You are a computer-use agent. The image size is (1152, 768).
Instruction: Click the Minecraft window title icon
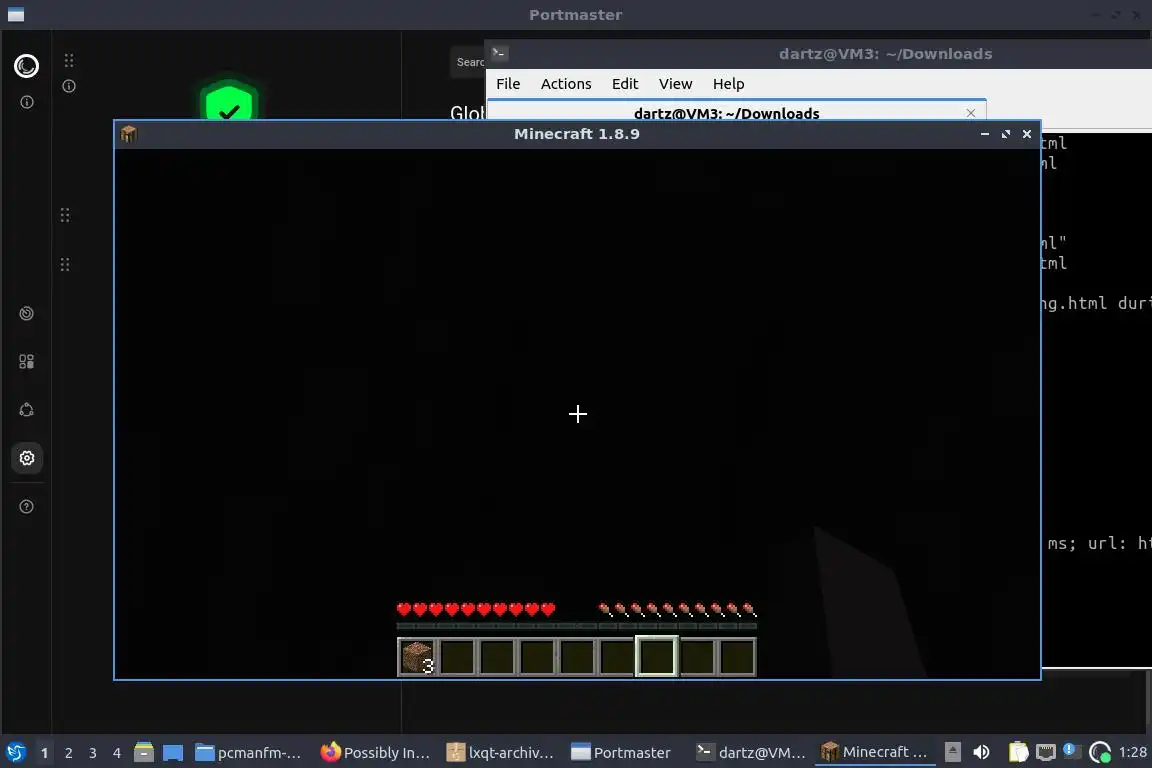[x=129, y=134]
